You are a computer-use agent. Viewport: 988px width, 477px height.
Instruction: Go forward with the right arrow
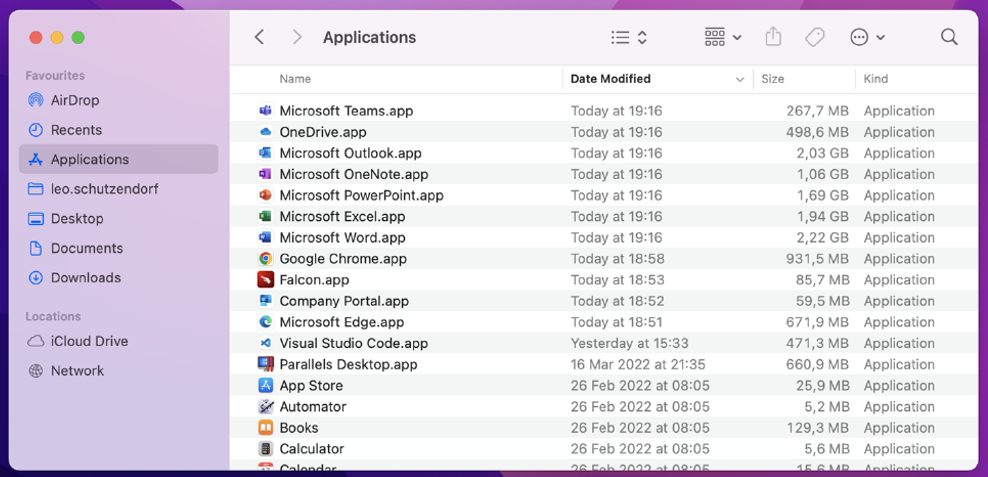297,37
